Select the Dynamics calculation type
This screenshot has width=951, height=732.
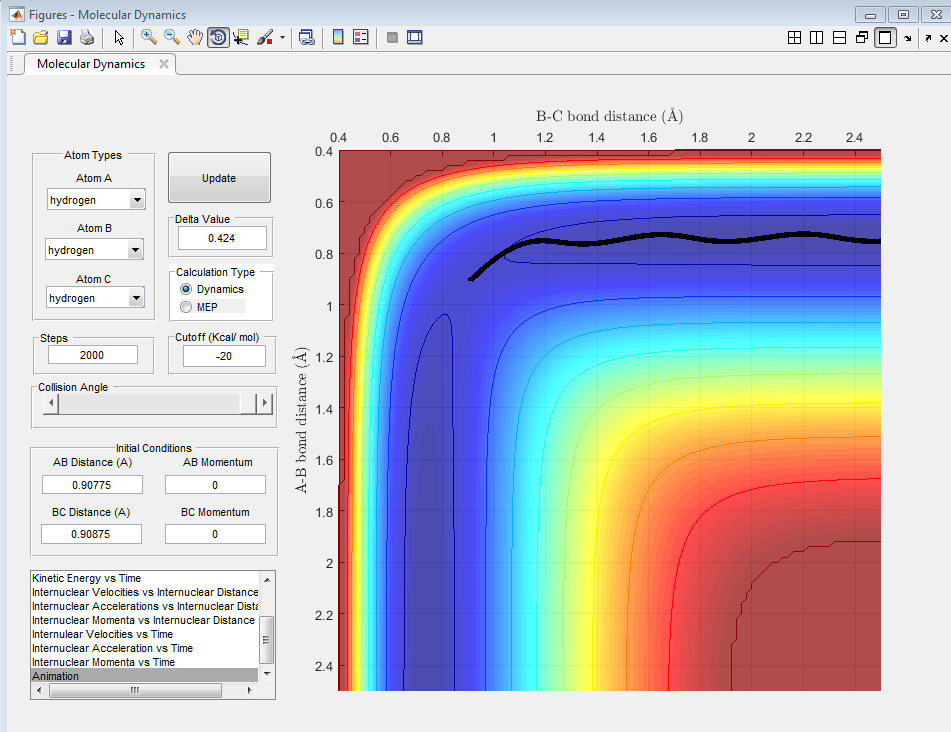[186, 289]
